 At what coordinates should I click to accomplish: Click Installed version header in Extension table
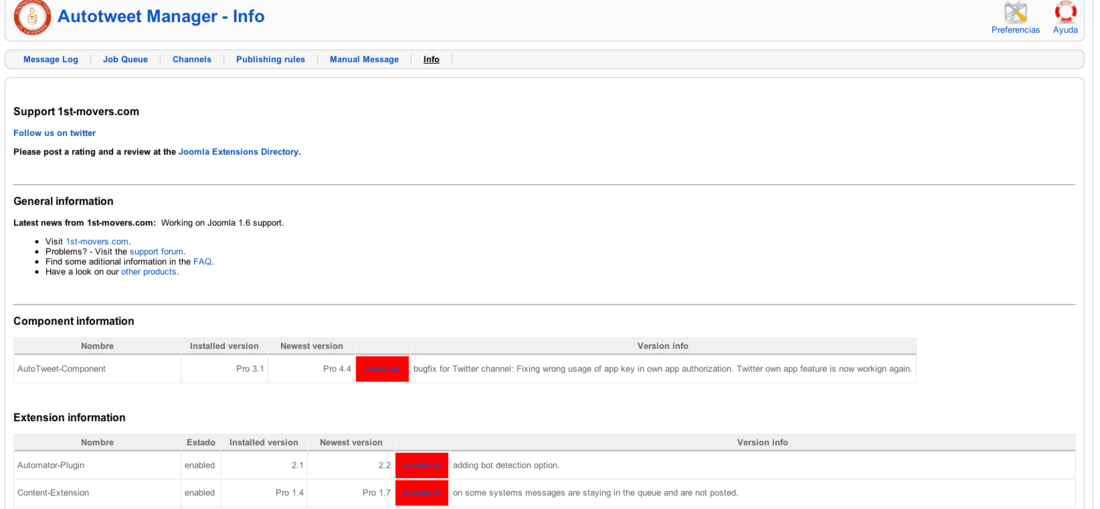pyautogui.click(x=264, y=442)
